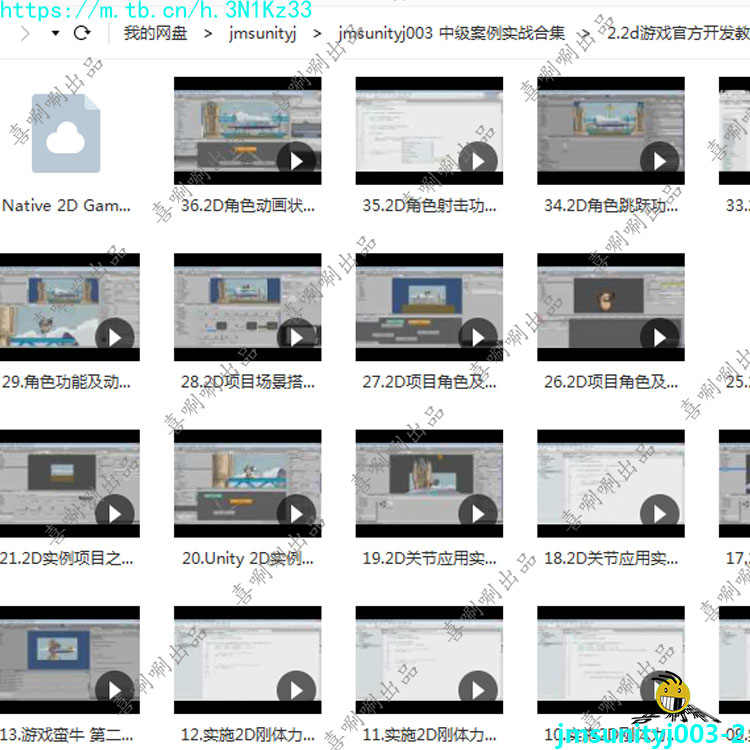This screenshot has height=750, width=750.
Task: Click the file name 26.2D项目角色及...
Action: (611, 382)
